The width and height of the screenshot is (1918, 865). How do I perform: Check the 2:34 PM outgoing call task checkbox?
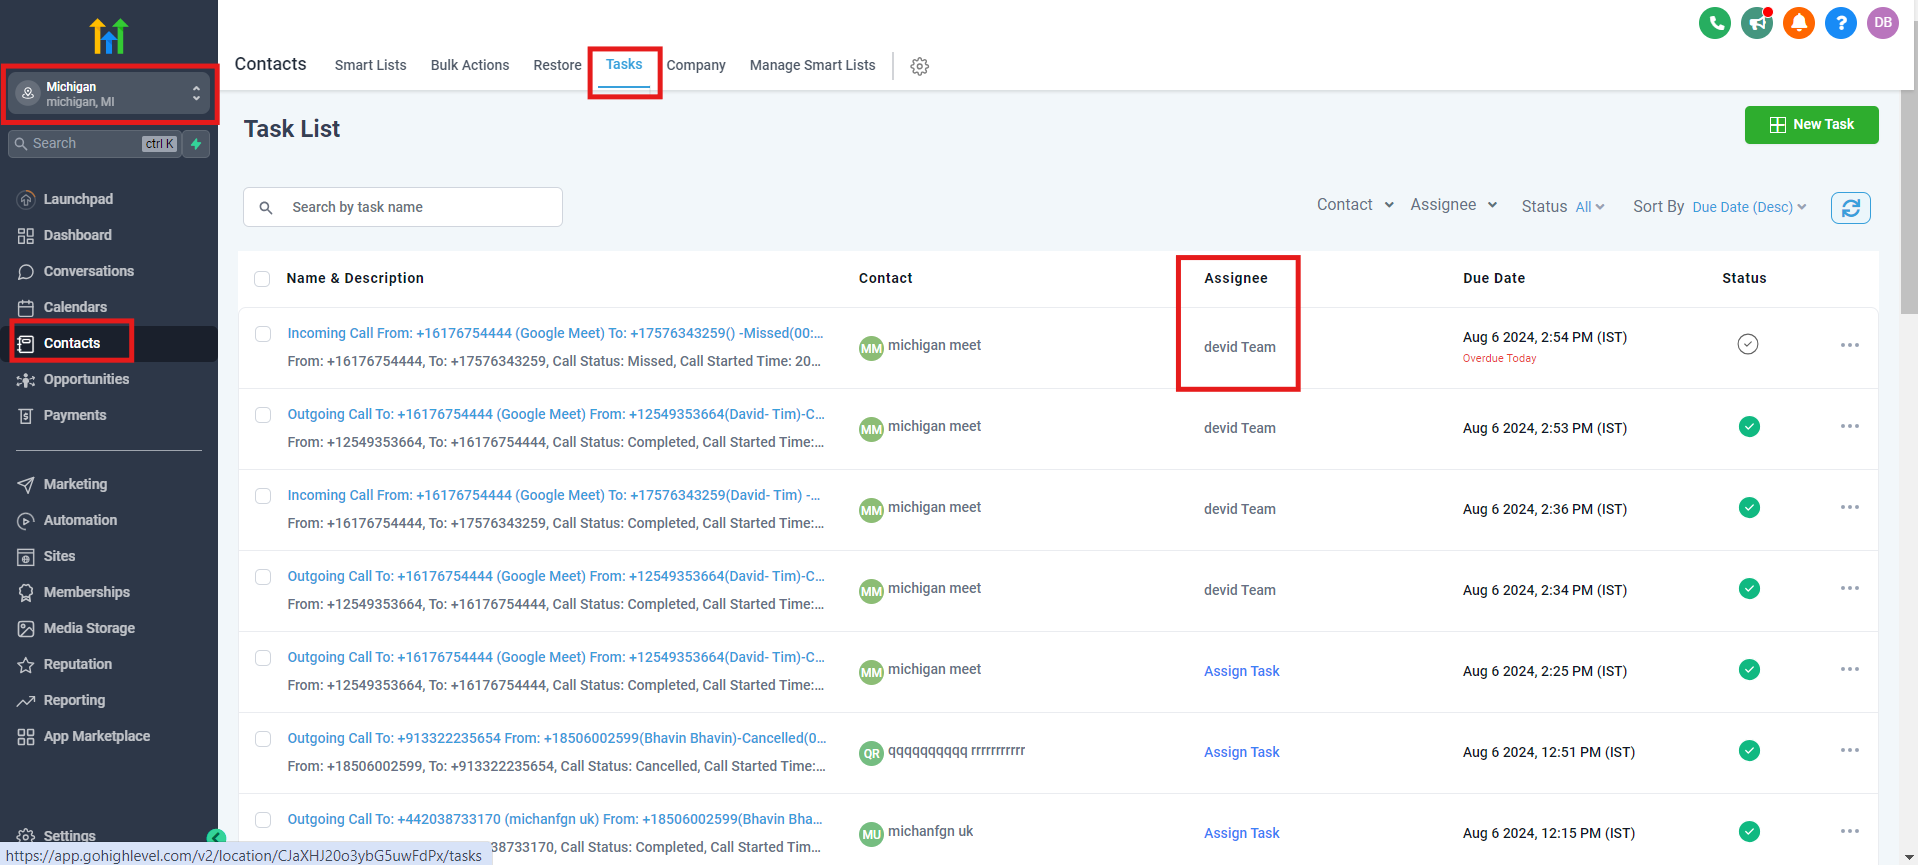[263, 577]
